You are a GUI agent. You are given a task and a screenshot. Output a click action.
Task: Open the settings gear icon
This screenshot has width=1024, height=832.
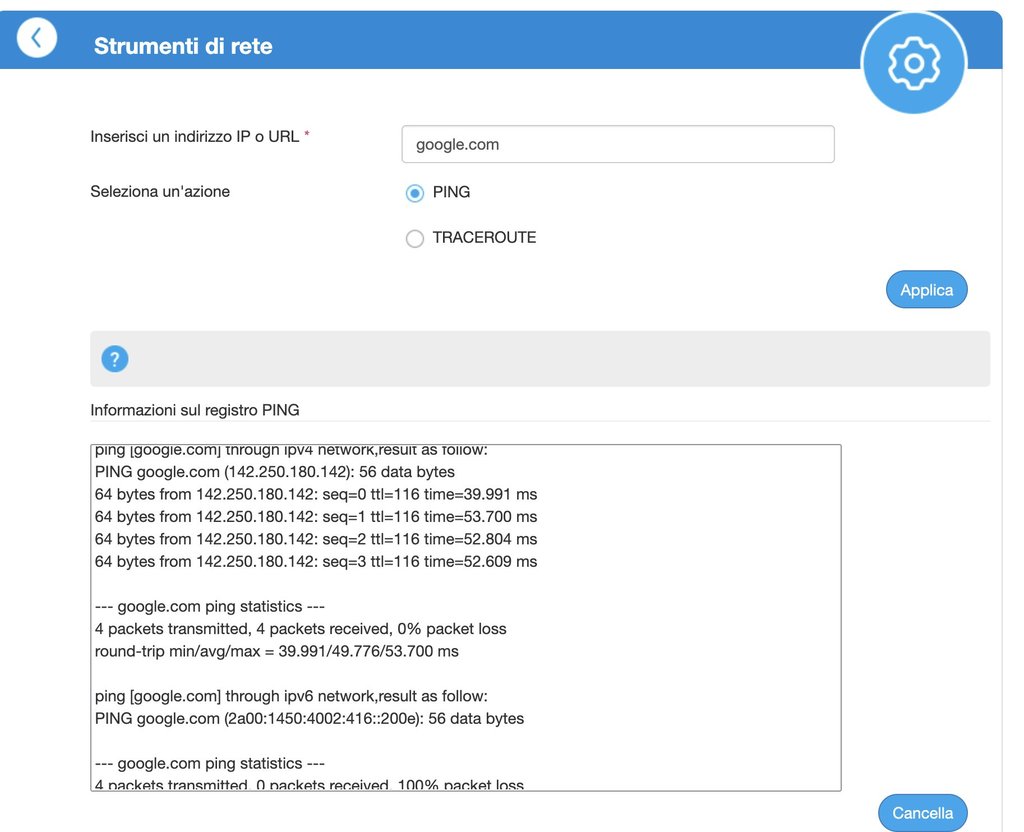click(x=913, y=64)
